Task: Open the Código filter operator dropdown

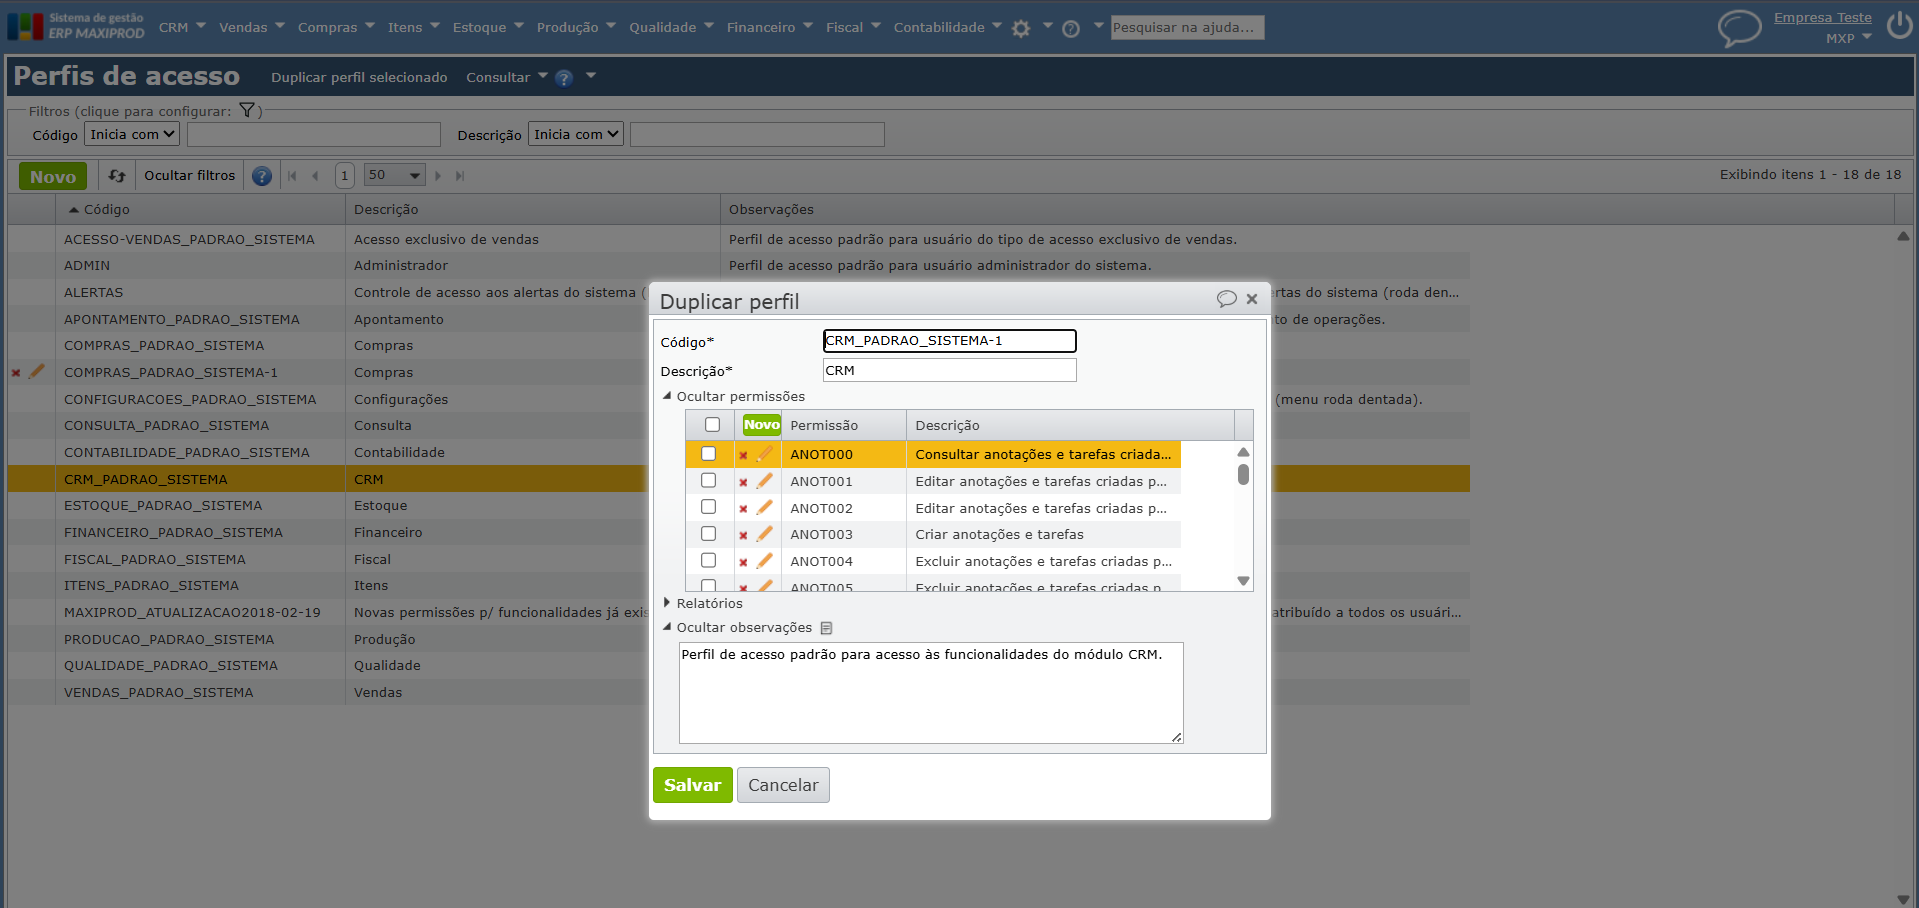Action: click(132, 135)
